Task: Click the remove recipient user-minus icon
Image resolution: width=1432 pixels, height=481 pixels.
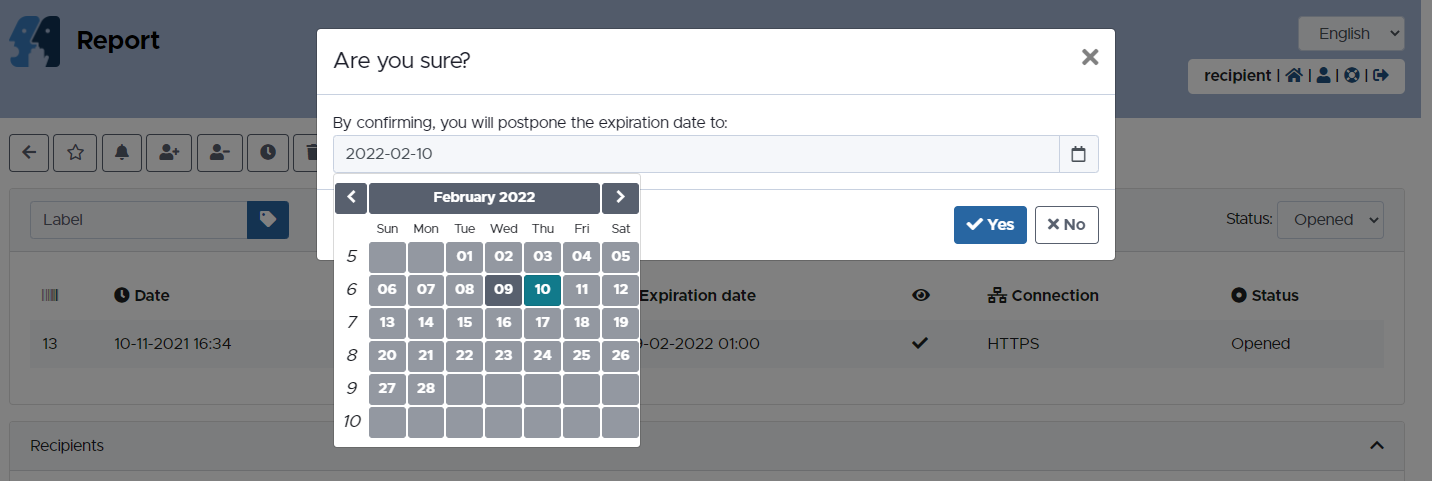Action: point(220,152)
